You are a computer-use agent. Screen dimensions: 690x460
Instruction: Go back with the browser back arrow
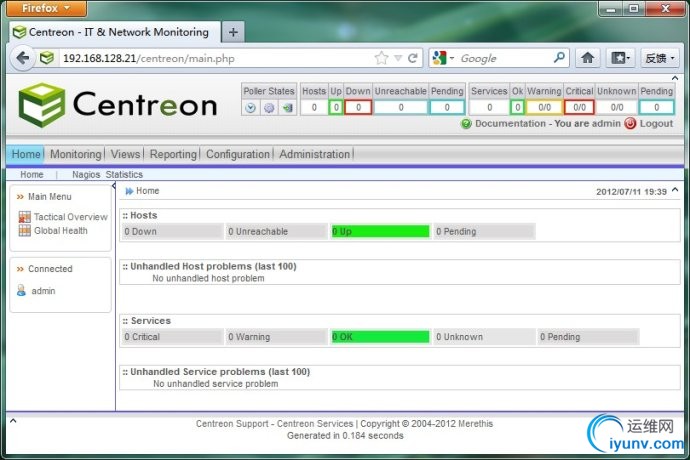[22, 58]
